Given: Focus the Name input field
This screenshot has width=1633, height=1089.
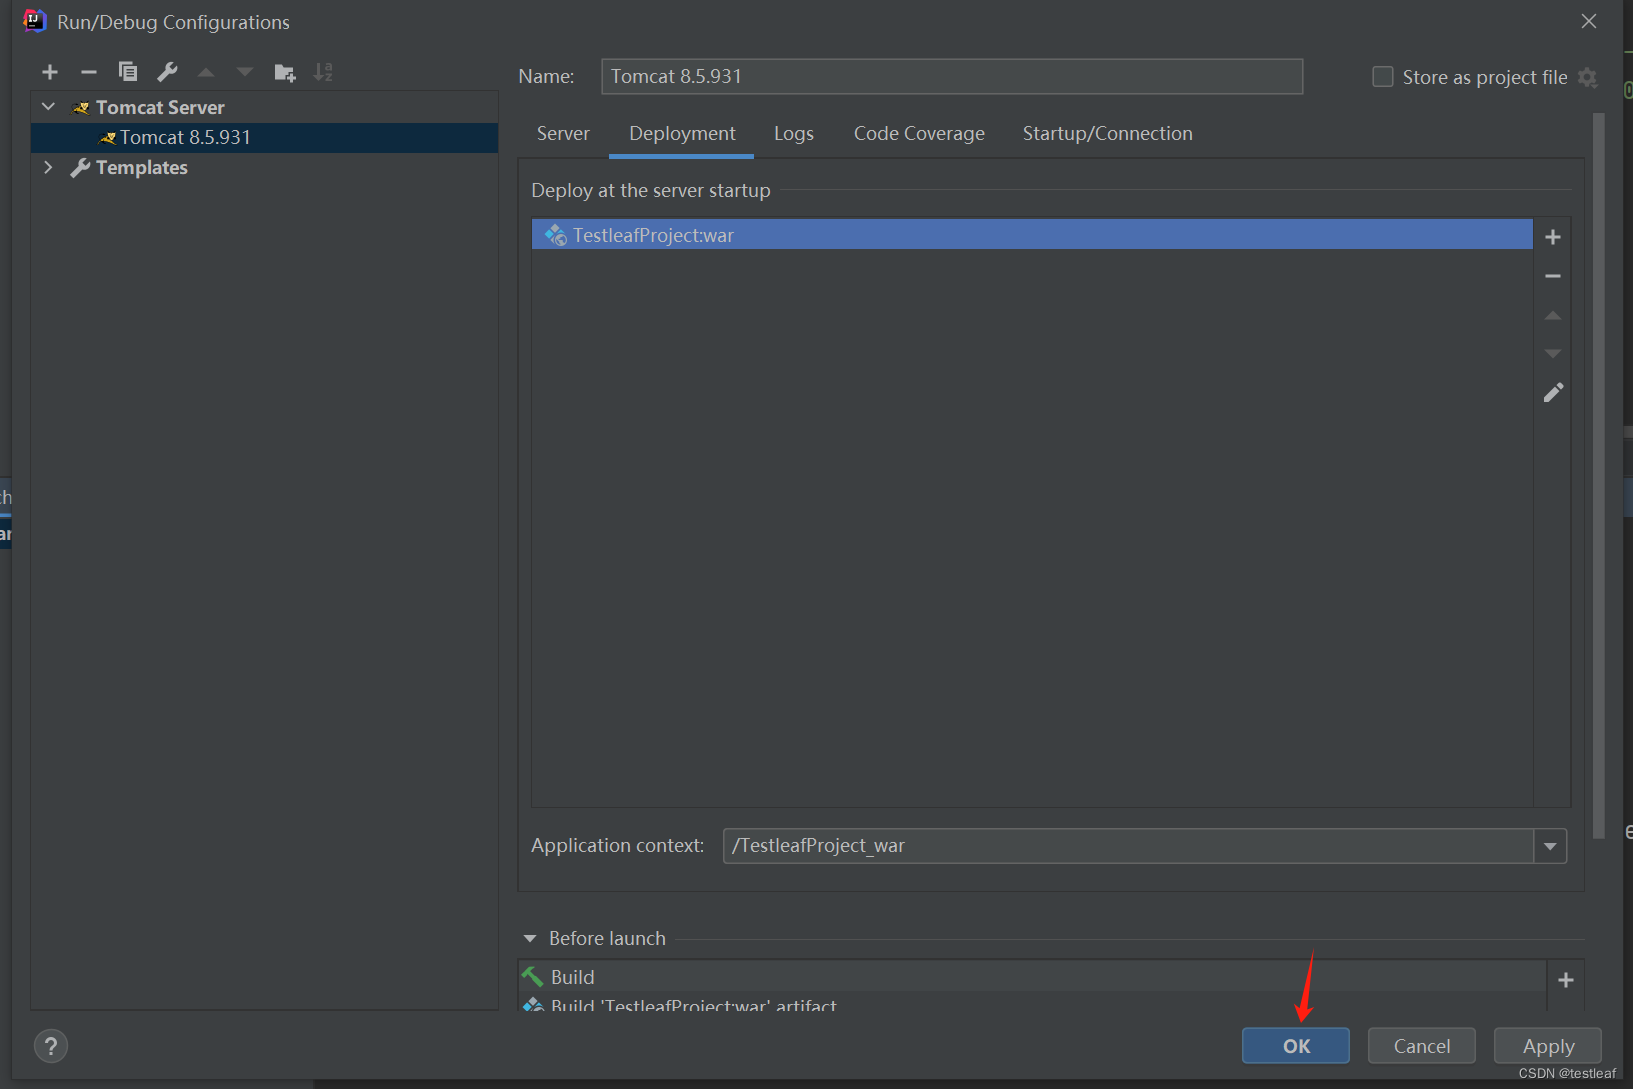Looking at the screenshot, I should [x=952, y=77].
